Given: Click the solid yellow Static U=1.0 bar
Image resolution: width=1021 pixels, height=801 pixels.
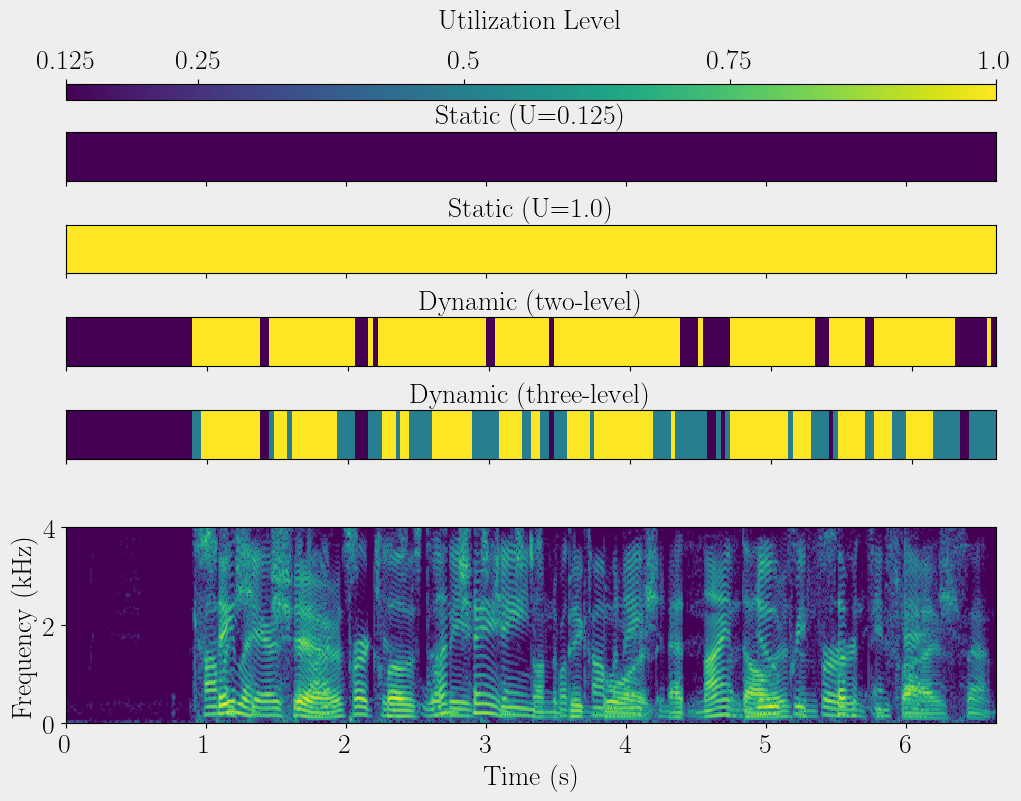Looking at the screenshot, I should pyautogui.click(x=530, y=249).
